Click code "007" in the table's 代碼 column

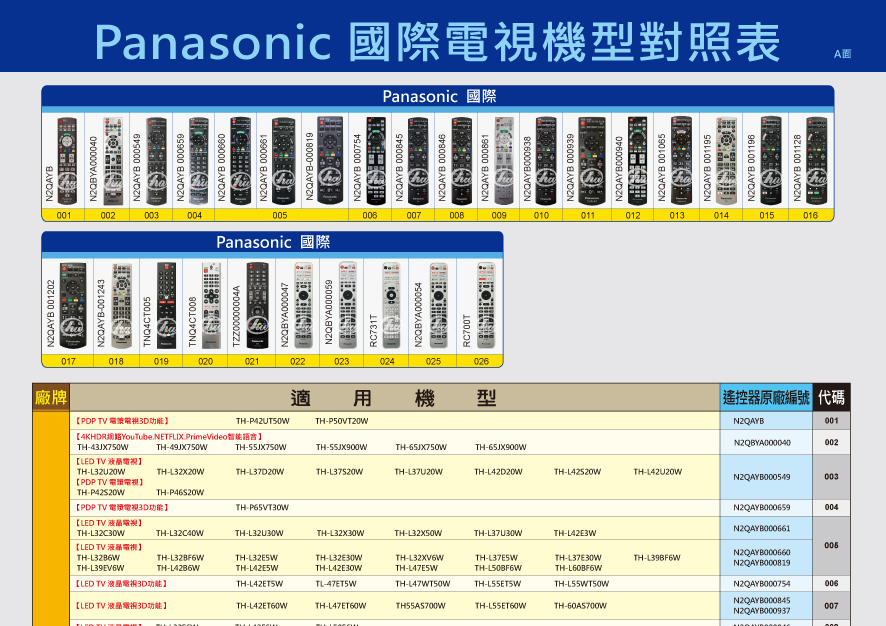[831, 606]
